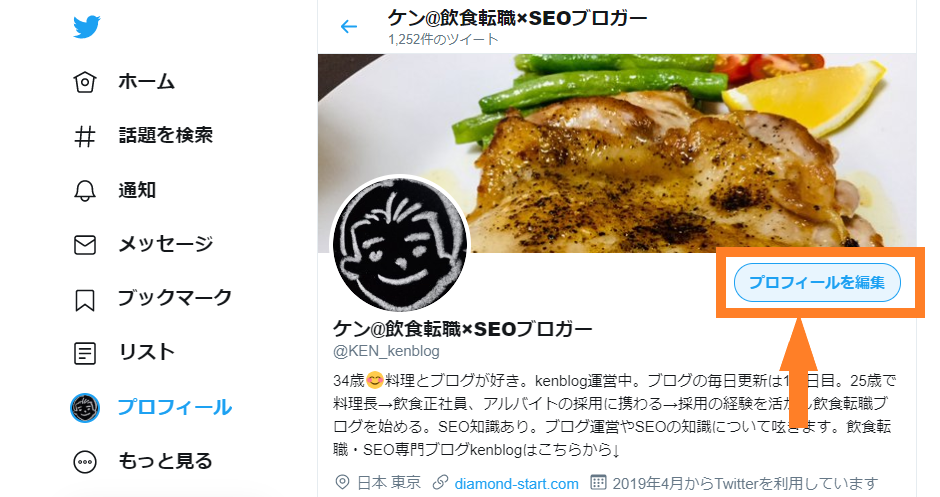Click the @KEN_kenblog username handle
Viewport: 940px width, 497px height.
pos(386,351)
